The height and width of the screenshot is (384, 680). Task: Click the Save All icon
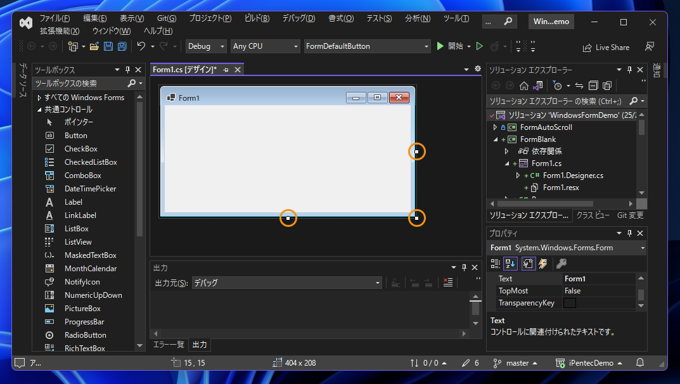[x=122, y=46]
